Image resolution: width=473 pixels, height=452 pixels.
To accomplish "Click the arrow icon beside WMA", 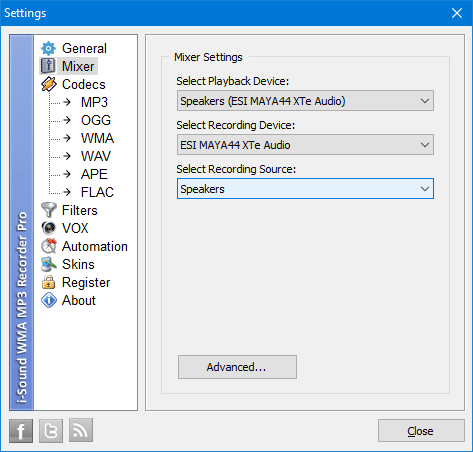I will point(67,138).
